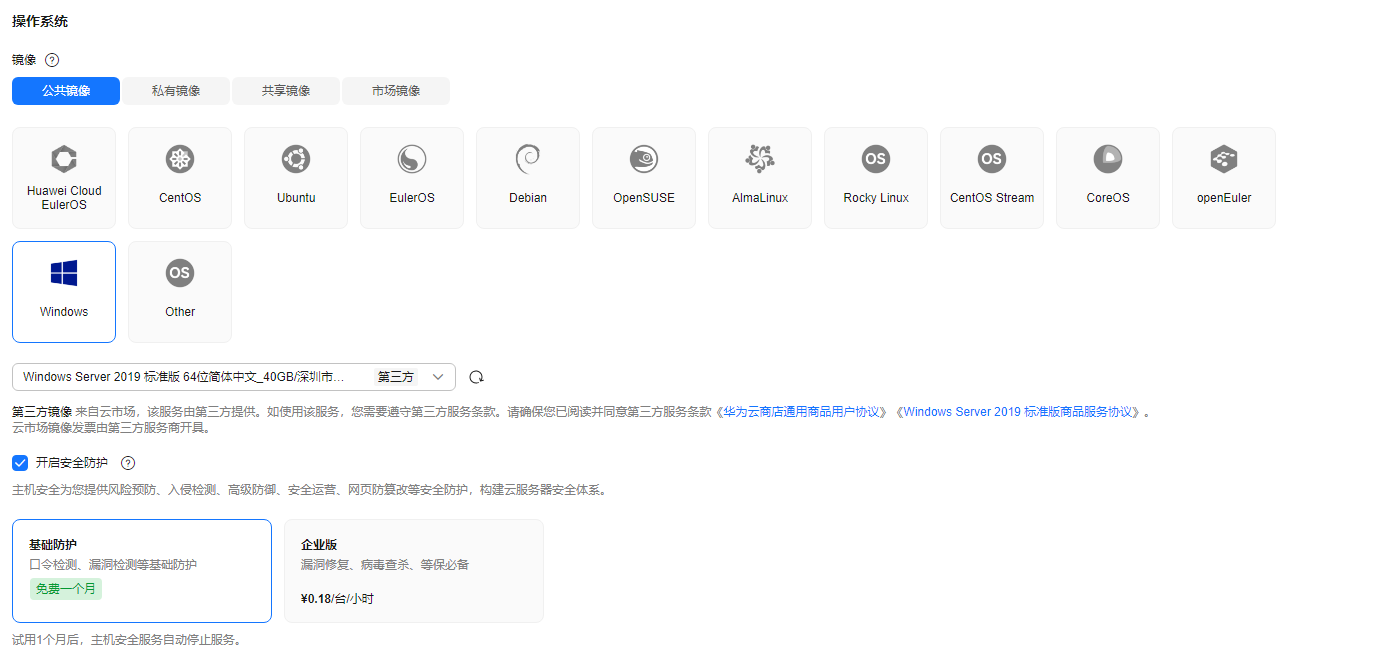Uncheck the 开启安全防护 checkbox
Viewport: 1384px width, 664px height.
click(x=20, y=463)
